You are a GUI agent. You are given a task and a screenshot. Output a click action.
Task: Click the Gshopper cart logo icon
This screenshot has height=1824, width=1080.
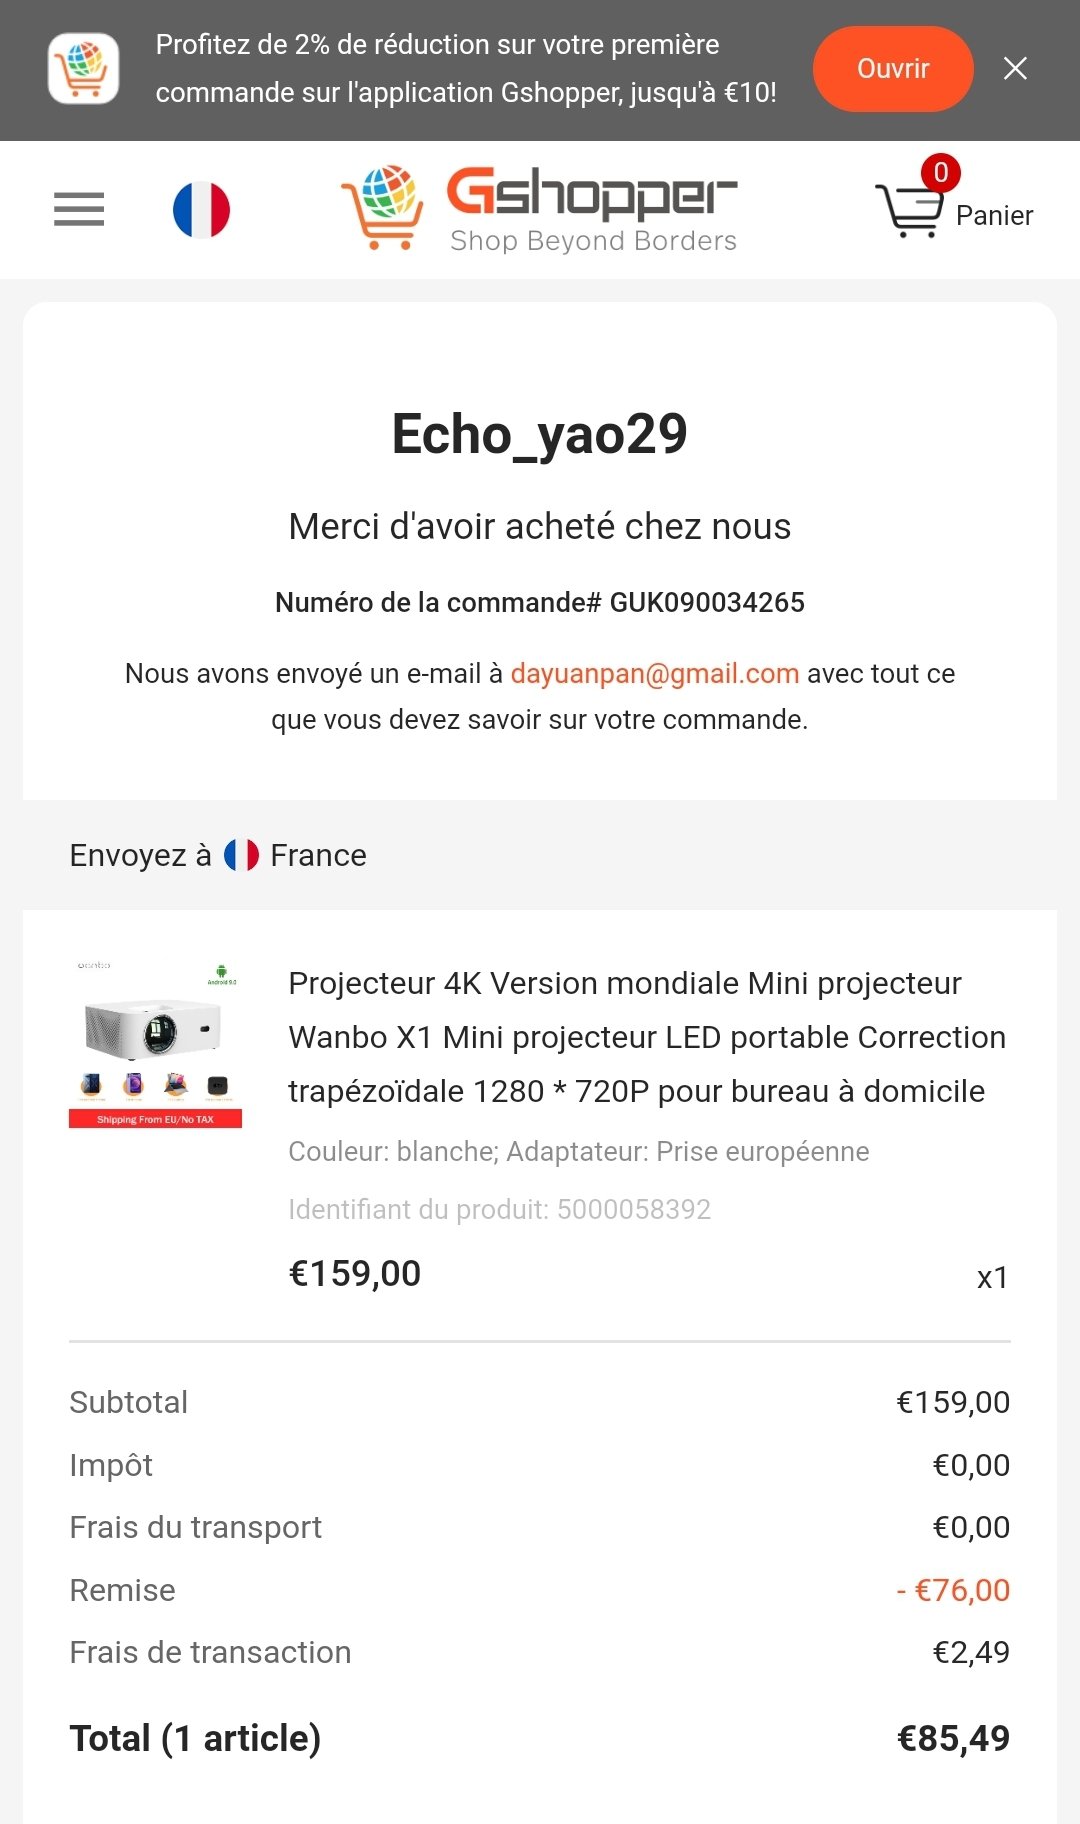(382, 208)
